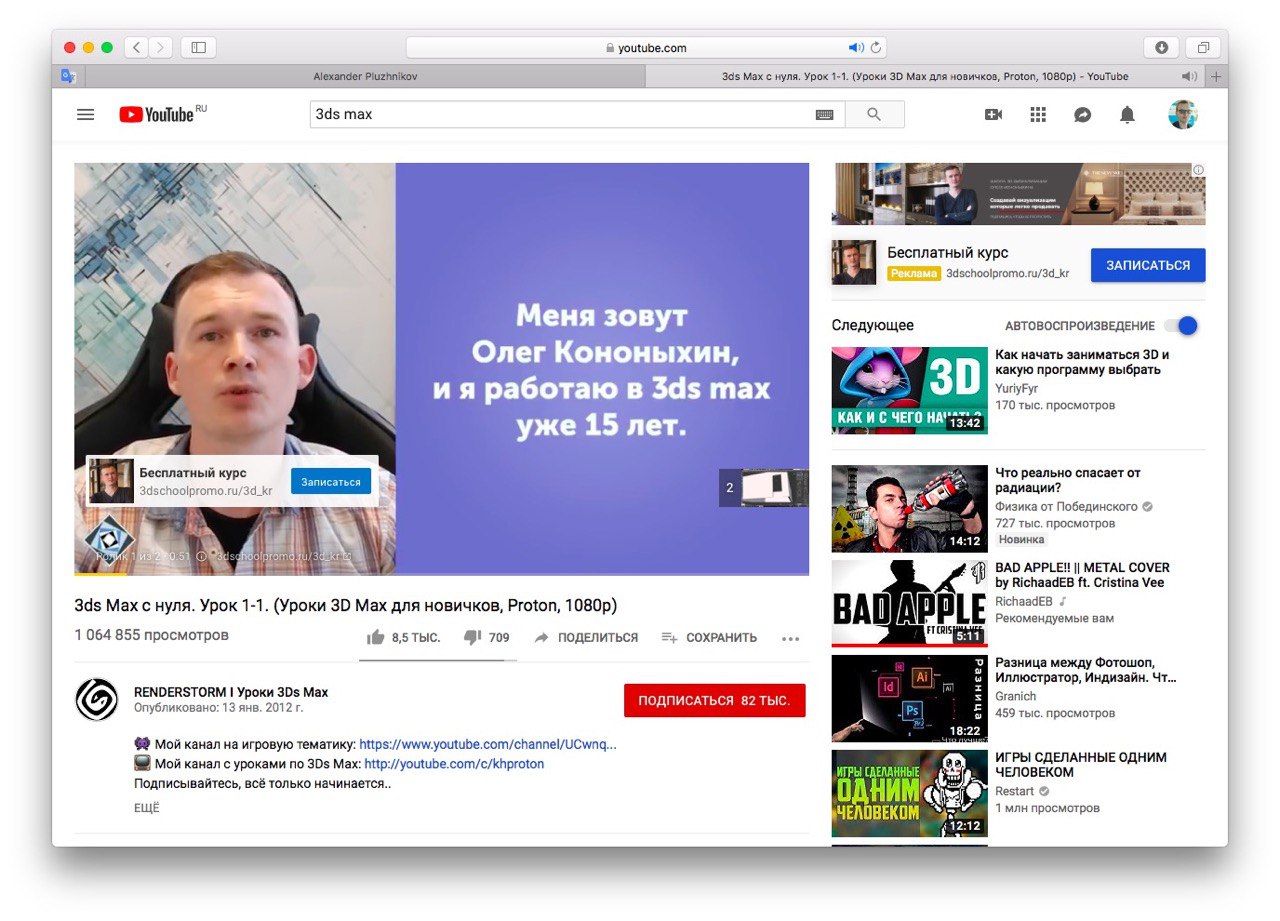Open the messages share bubble icon
1280x921 pixels.
pyautogui.click(x=1082, y=115)
